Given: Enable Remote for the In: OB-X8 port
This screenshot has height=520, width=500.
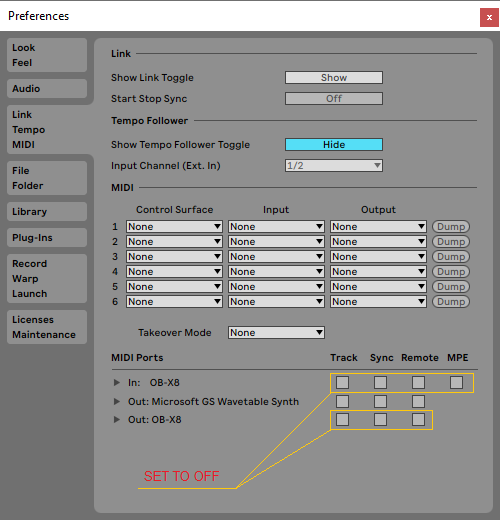Looking at the screenshot, I should tap(418, 382).
